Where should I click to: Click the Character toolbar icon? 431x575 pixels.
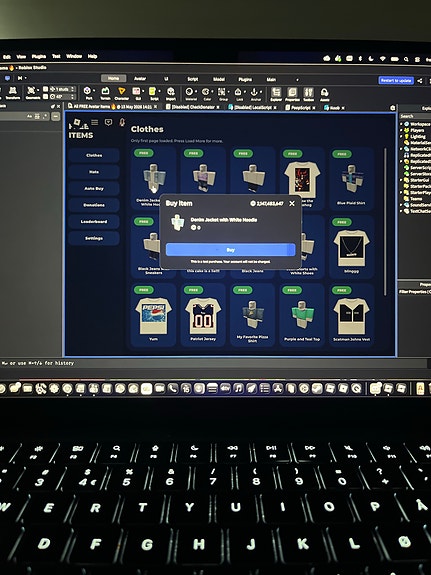121,93
